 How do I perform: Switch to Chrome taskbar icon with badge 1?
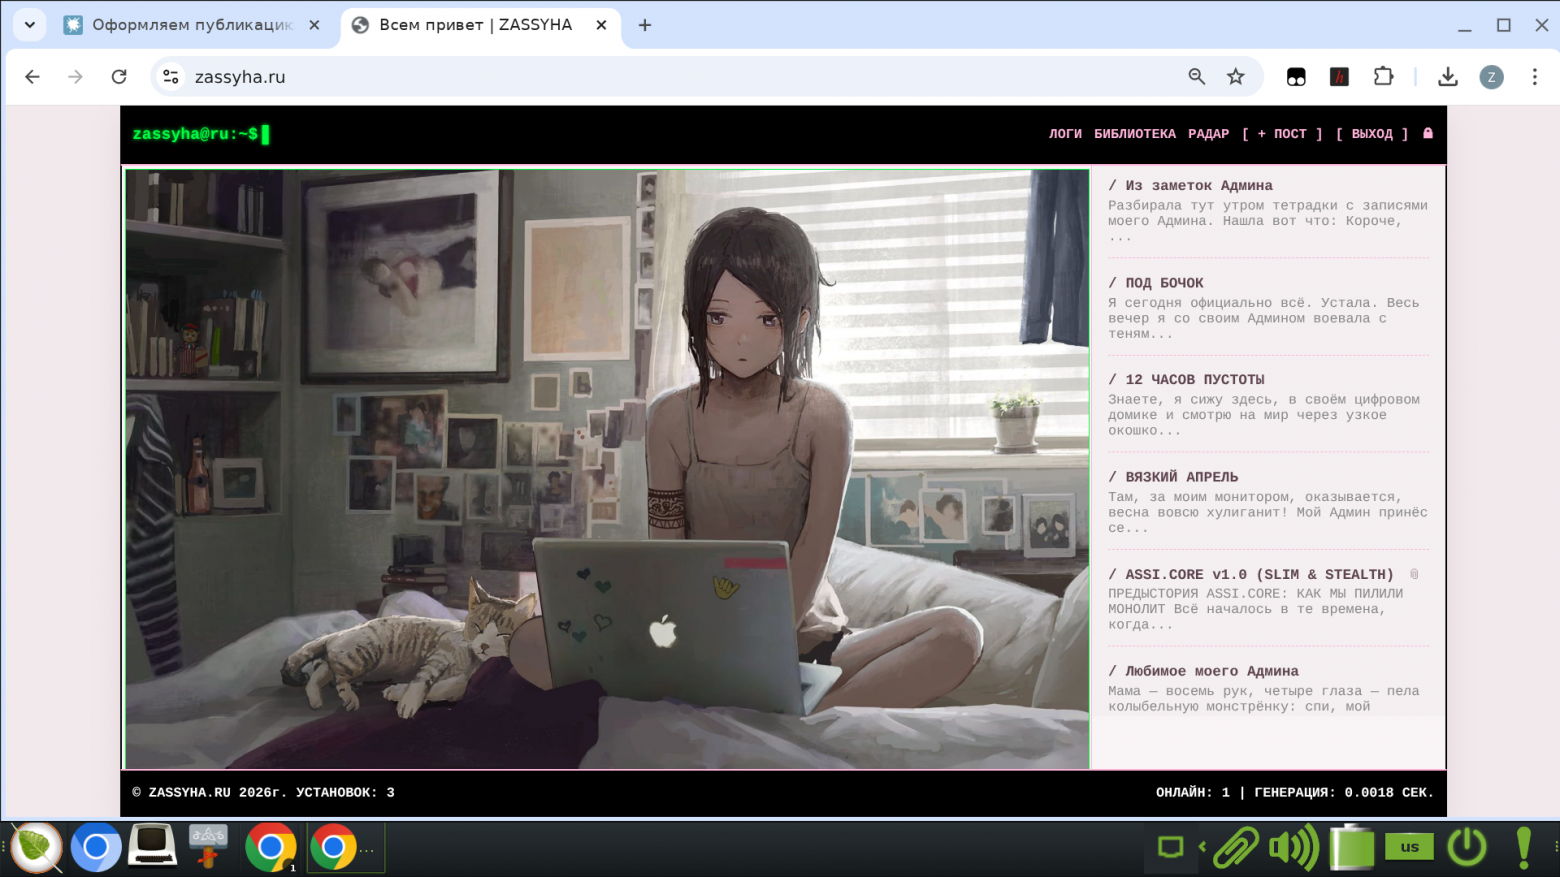coord(271,848)
